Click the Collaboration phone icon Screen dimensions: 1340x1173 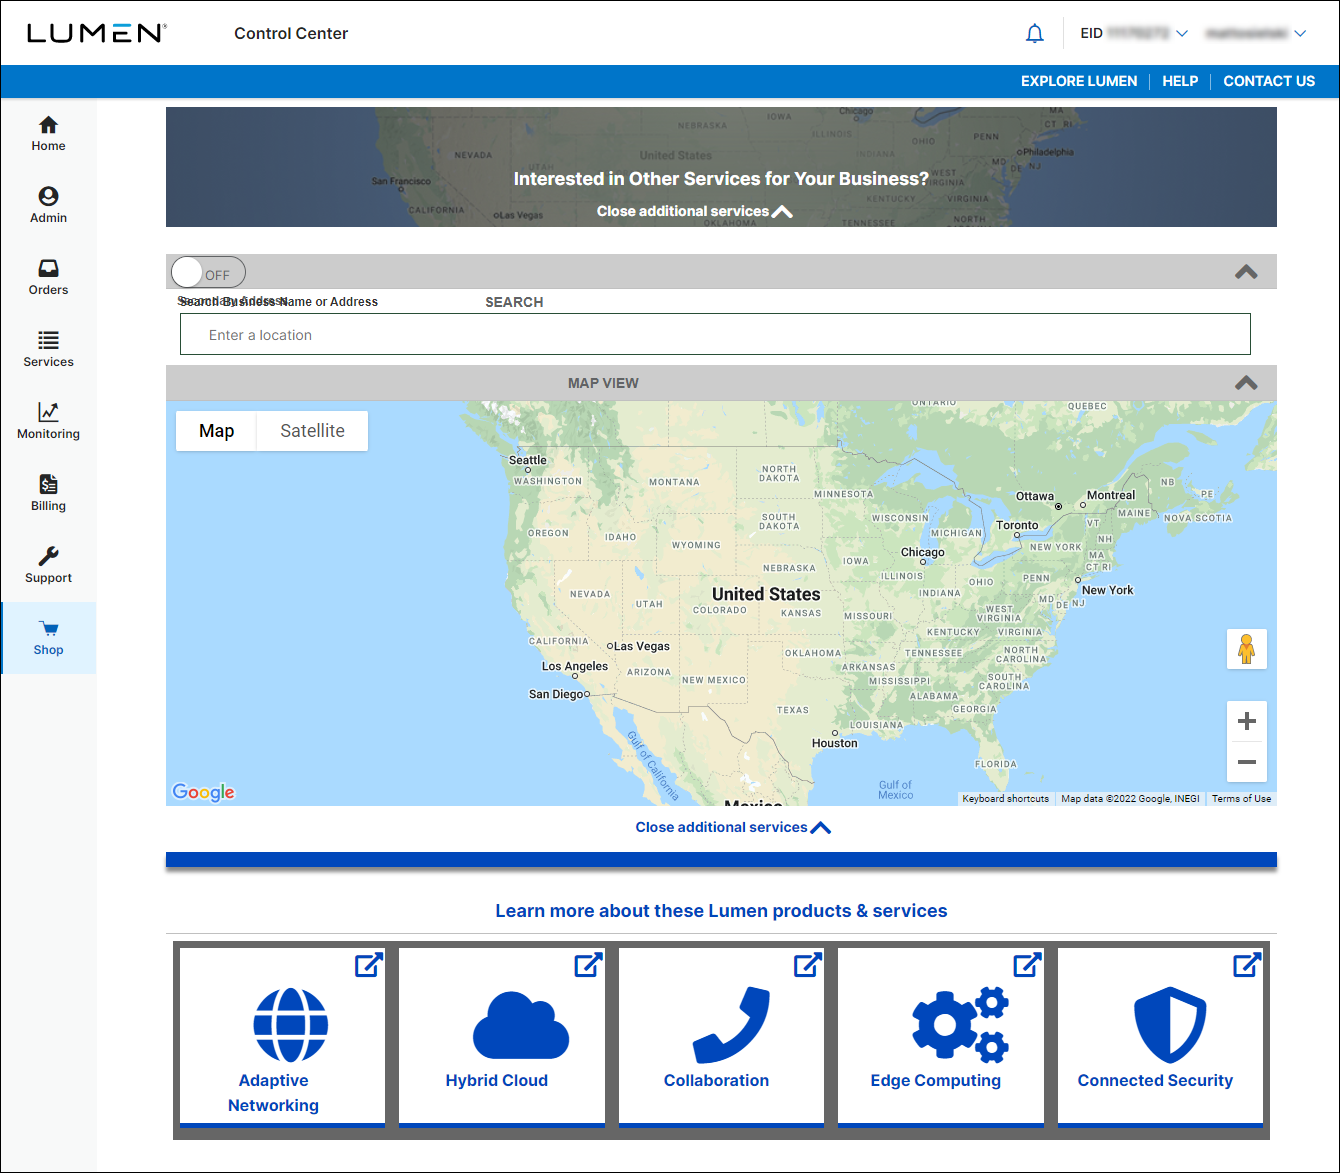point(732,1025)
